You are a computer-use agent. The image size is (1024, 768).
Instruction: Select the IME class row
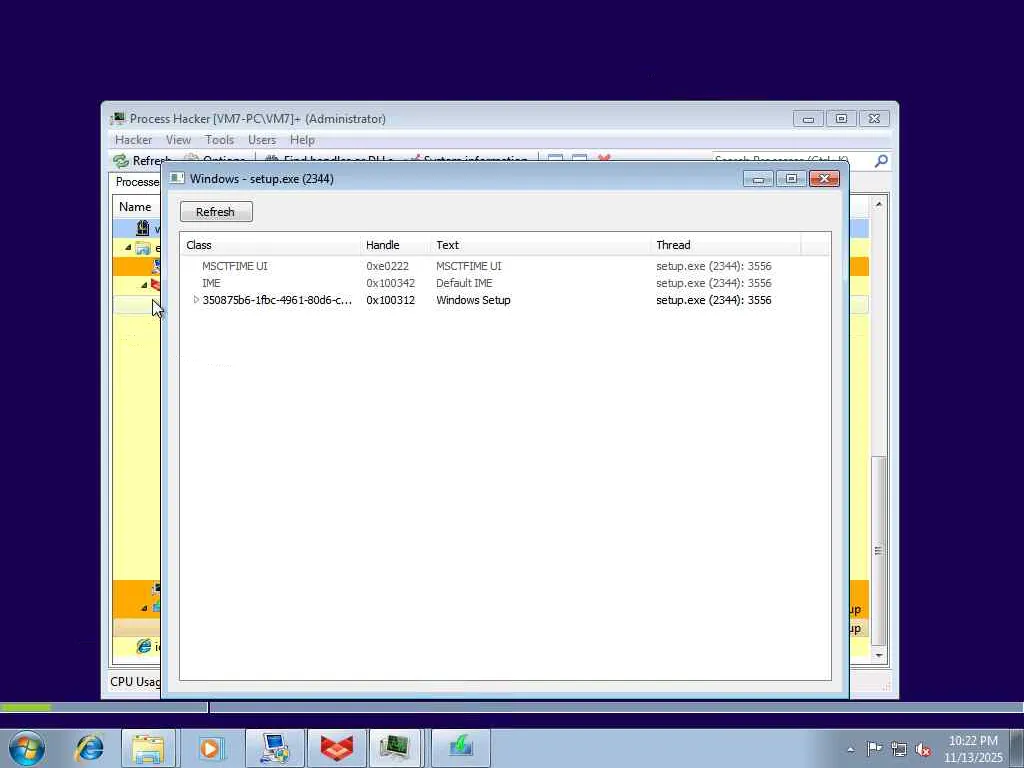211,283
